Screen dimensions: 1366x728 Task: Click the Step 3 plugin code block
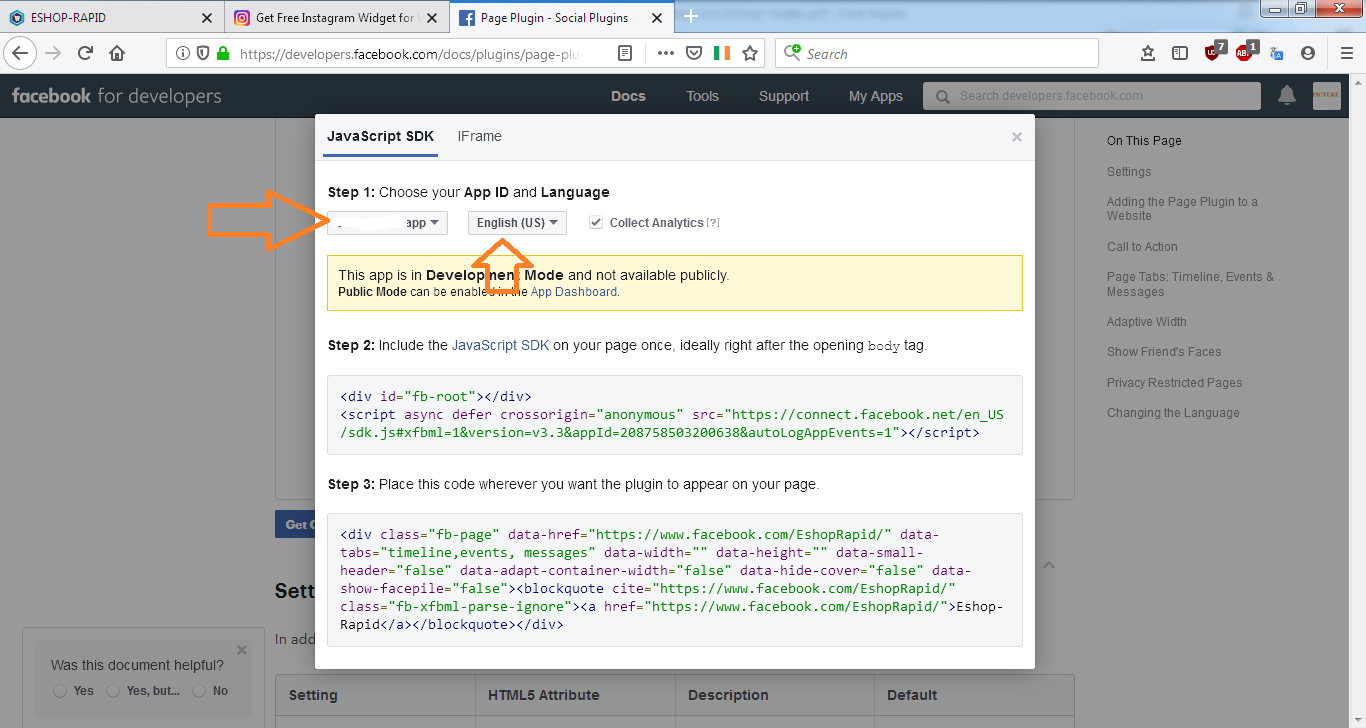[x=675, y=580]
